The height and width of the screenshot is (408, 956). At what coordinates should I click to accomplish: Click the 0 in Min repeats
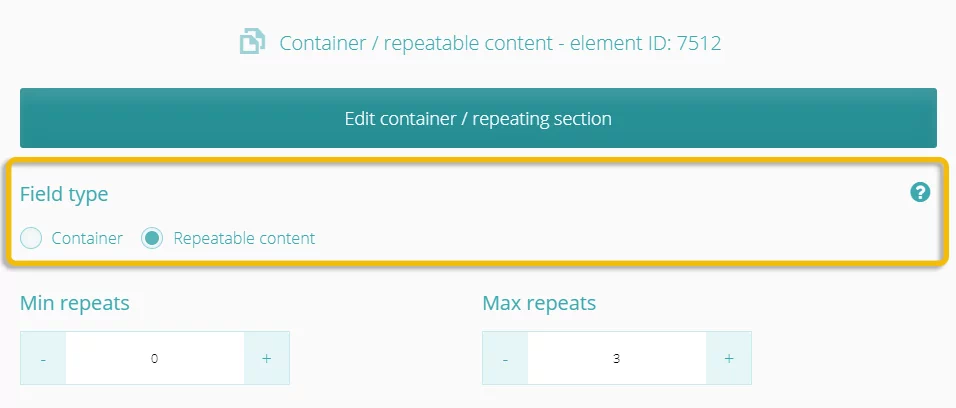point(155,359)
